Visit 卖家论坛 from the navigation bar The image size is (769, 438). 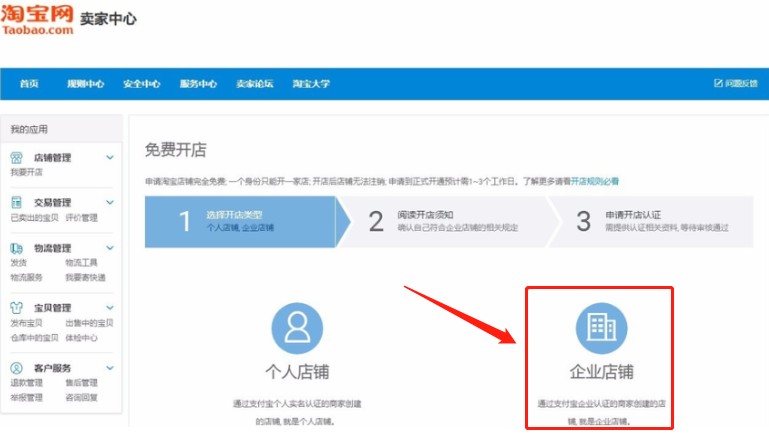pos(255,84)
